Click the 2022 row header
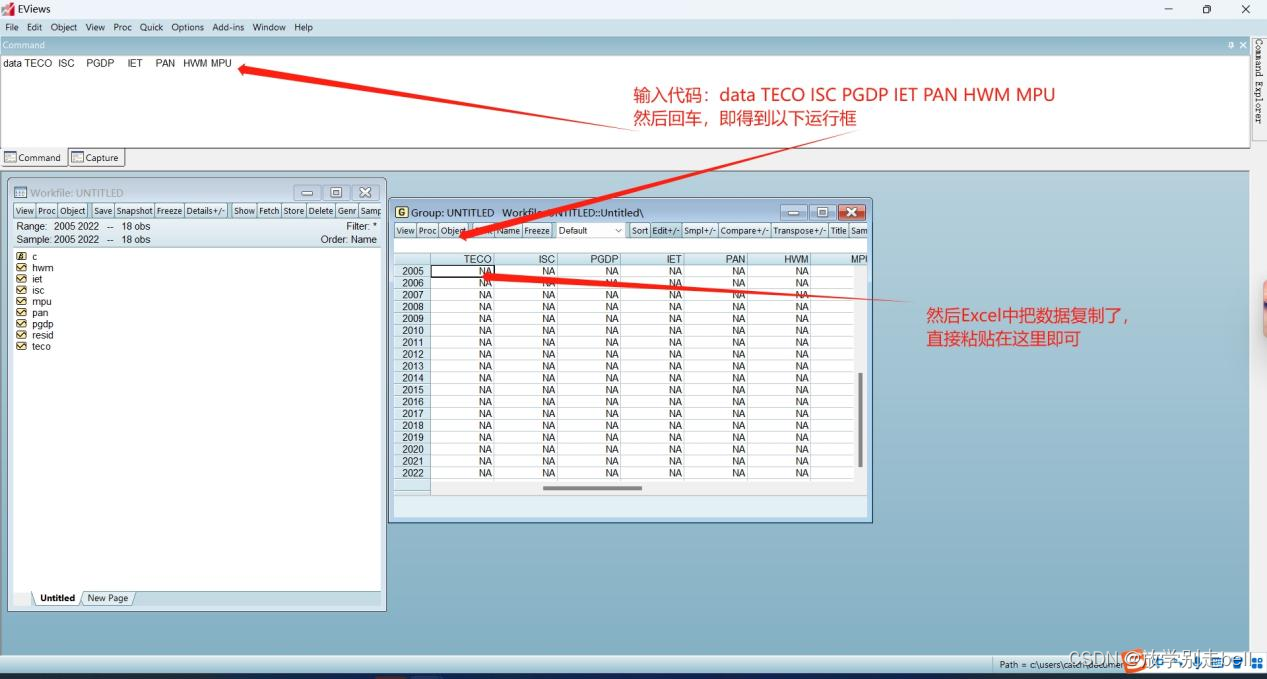The image size is (1267, 679). click(x=412, y=473)
